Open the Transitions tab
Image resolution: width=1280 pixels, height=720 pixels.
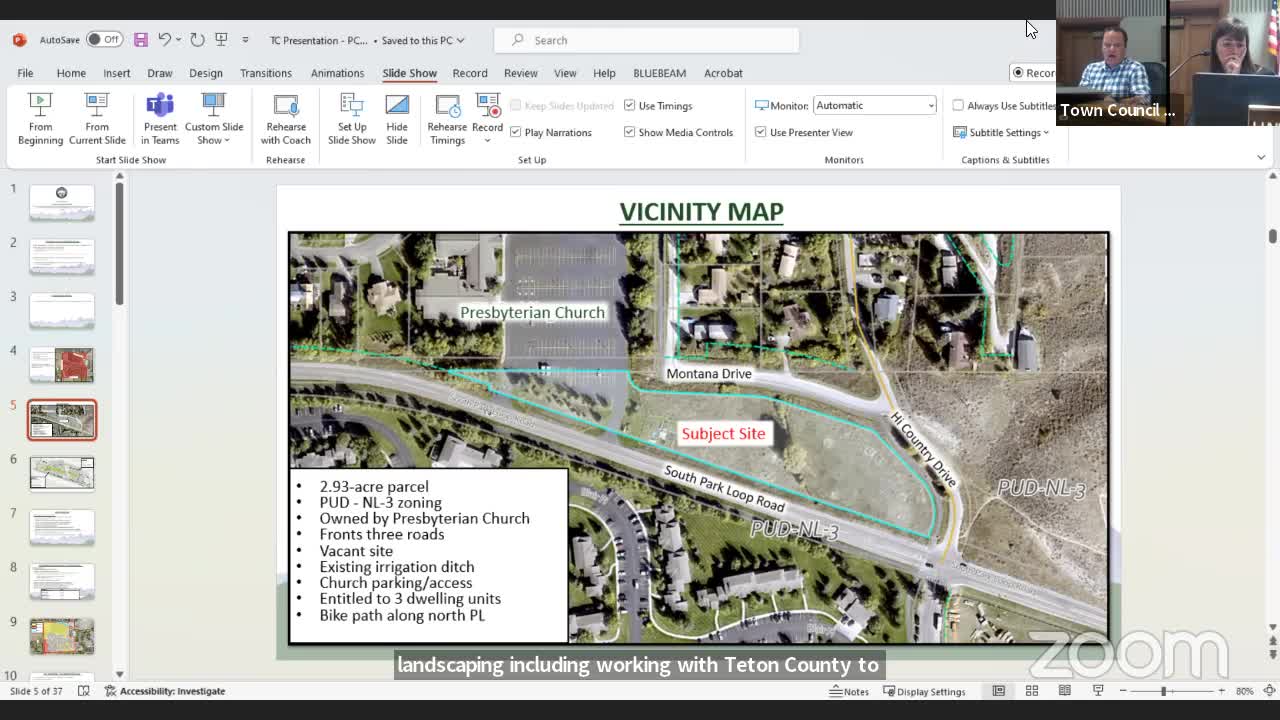pyautogui.click(x=265, y=73)
